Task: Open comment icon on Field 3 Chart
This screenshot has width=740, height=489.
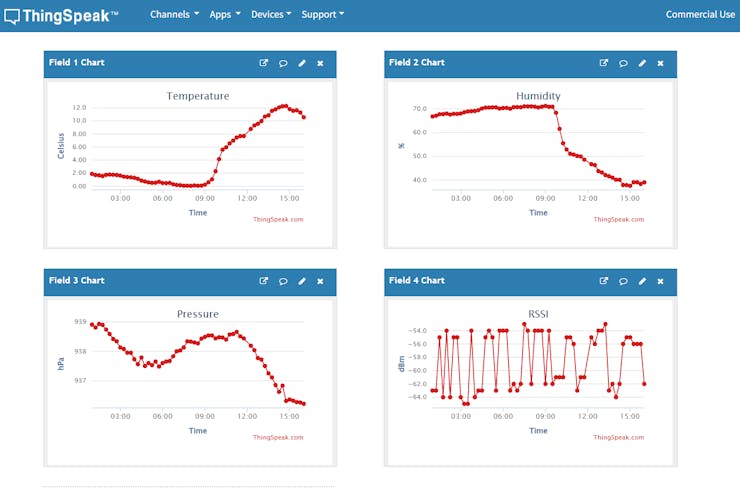Action: pos(283,281)
